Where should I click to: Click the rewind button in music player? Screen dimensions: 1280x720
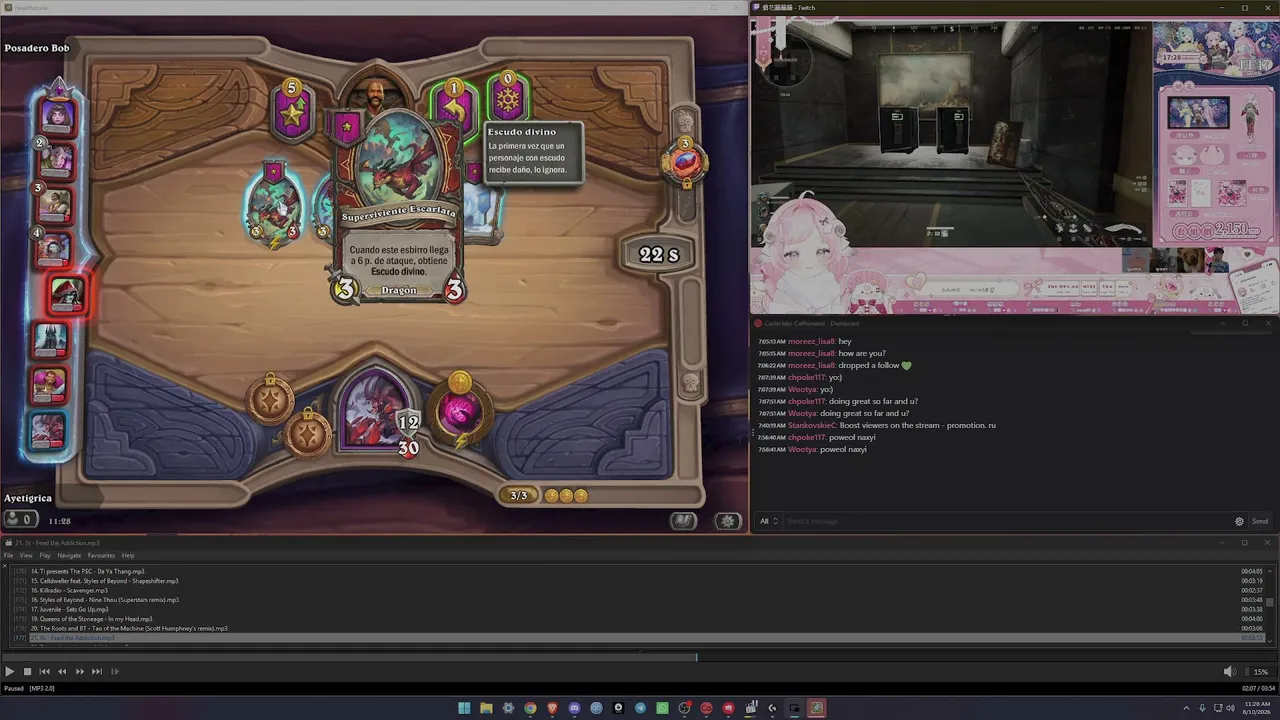tap(62, 672)
